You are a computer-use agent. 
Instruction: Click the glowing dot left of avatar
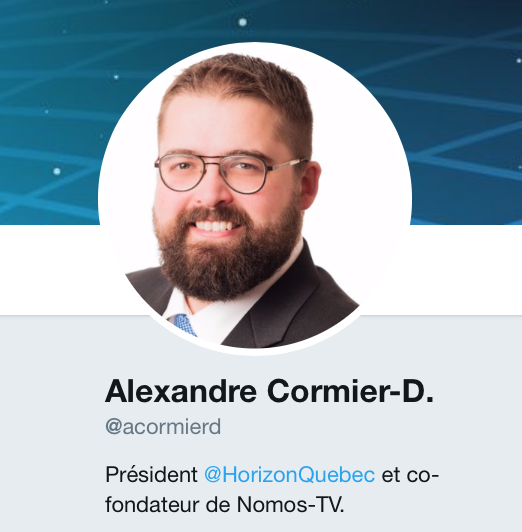tap(57, 171)
